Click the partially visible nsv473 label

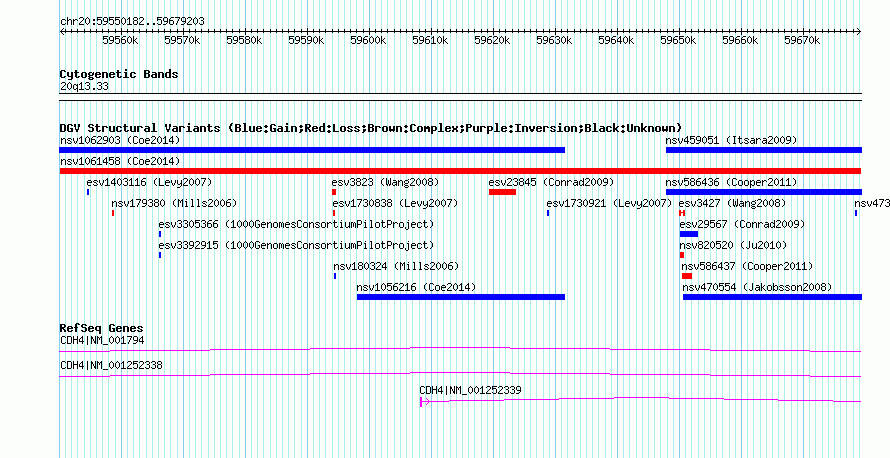(x=871, y=203)
